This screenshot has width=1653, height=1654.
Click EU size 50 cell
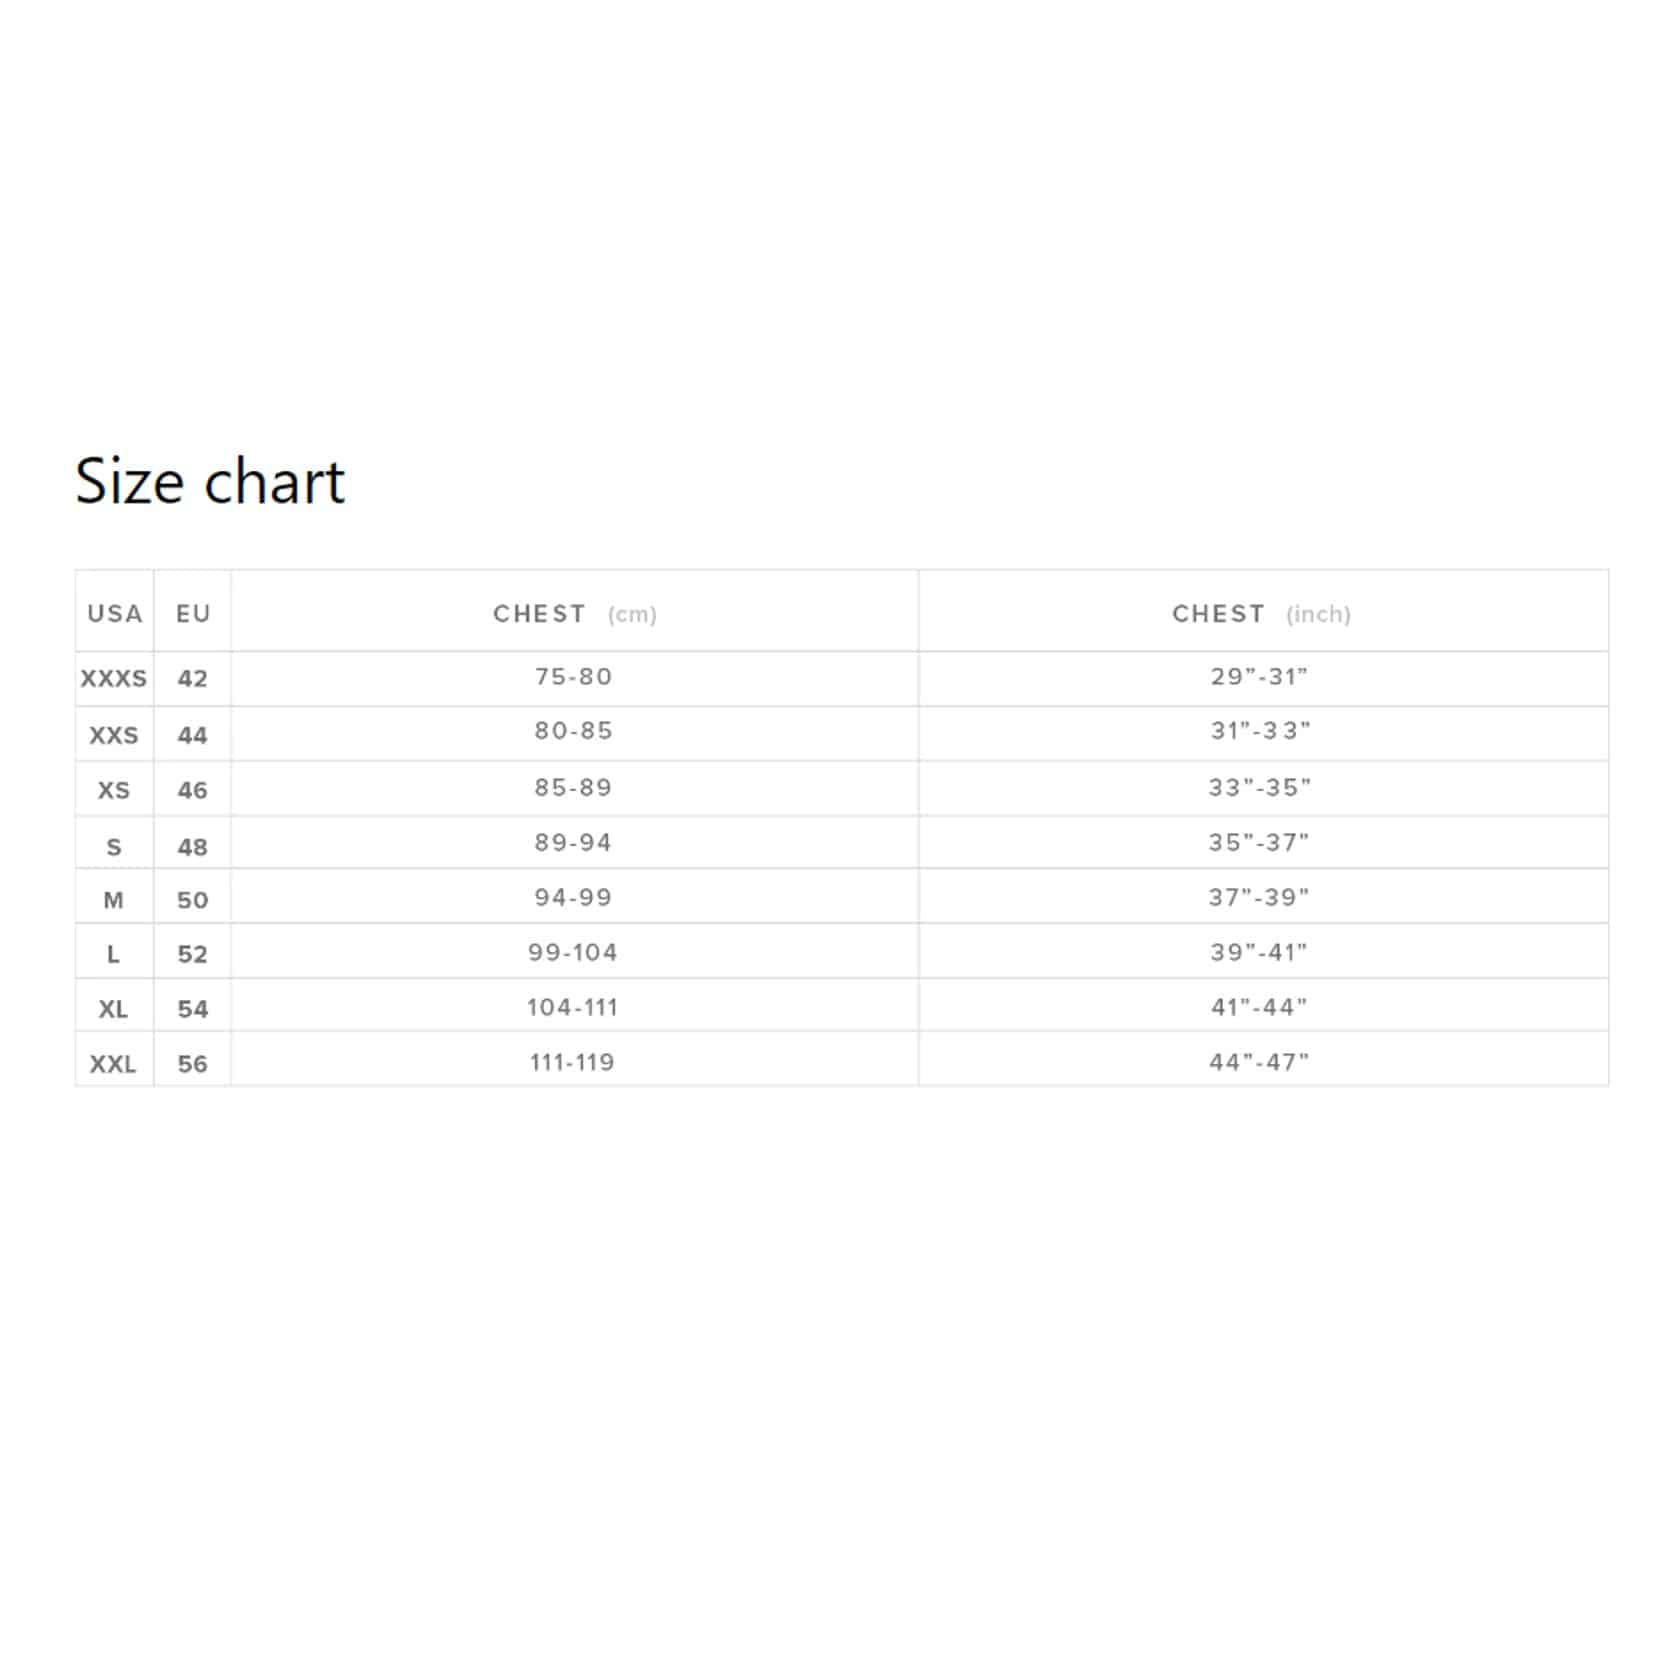point(192,900)
